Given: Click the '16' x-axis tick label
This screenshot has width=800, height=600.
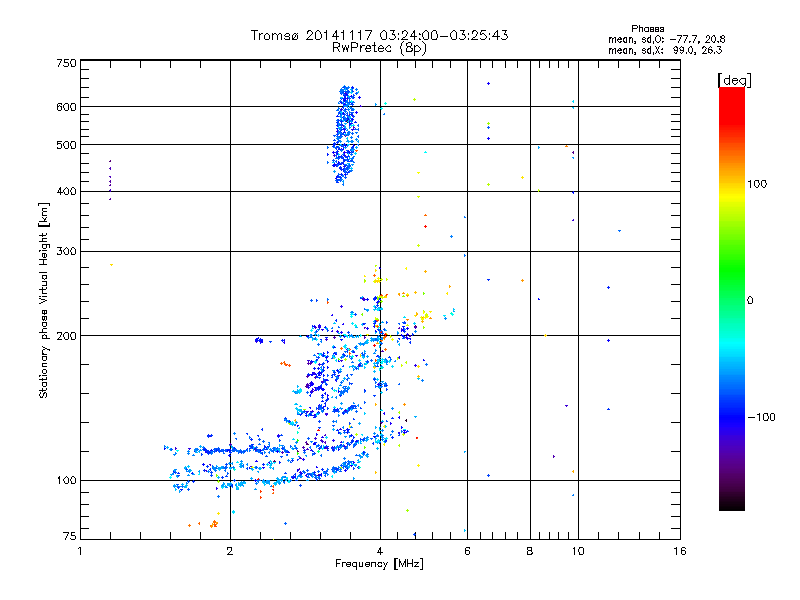Looking at the screenshot, I should pyautogui.click(x=680, y=551).
